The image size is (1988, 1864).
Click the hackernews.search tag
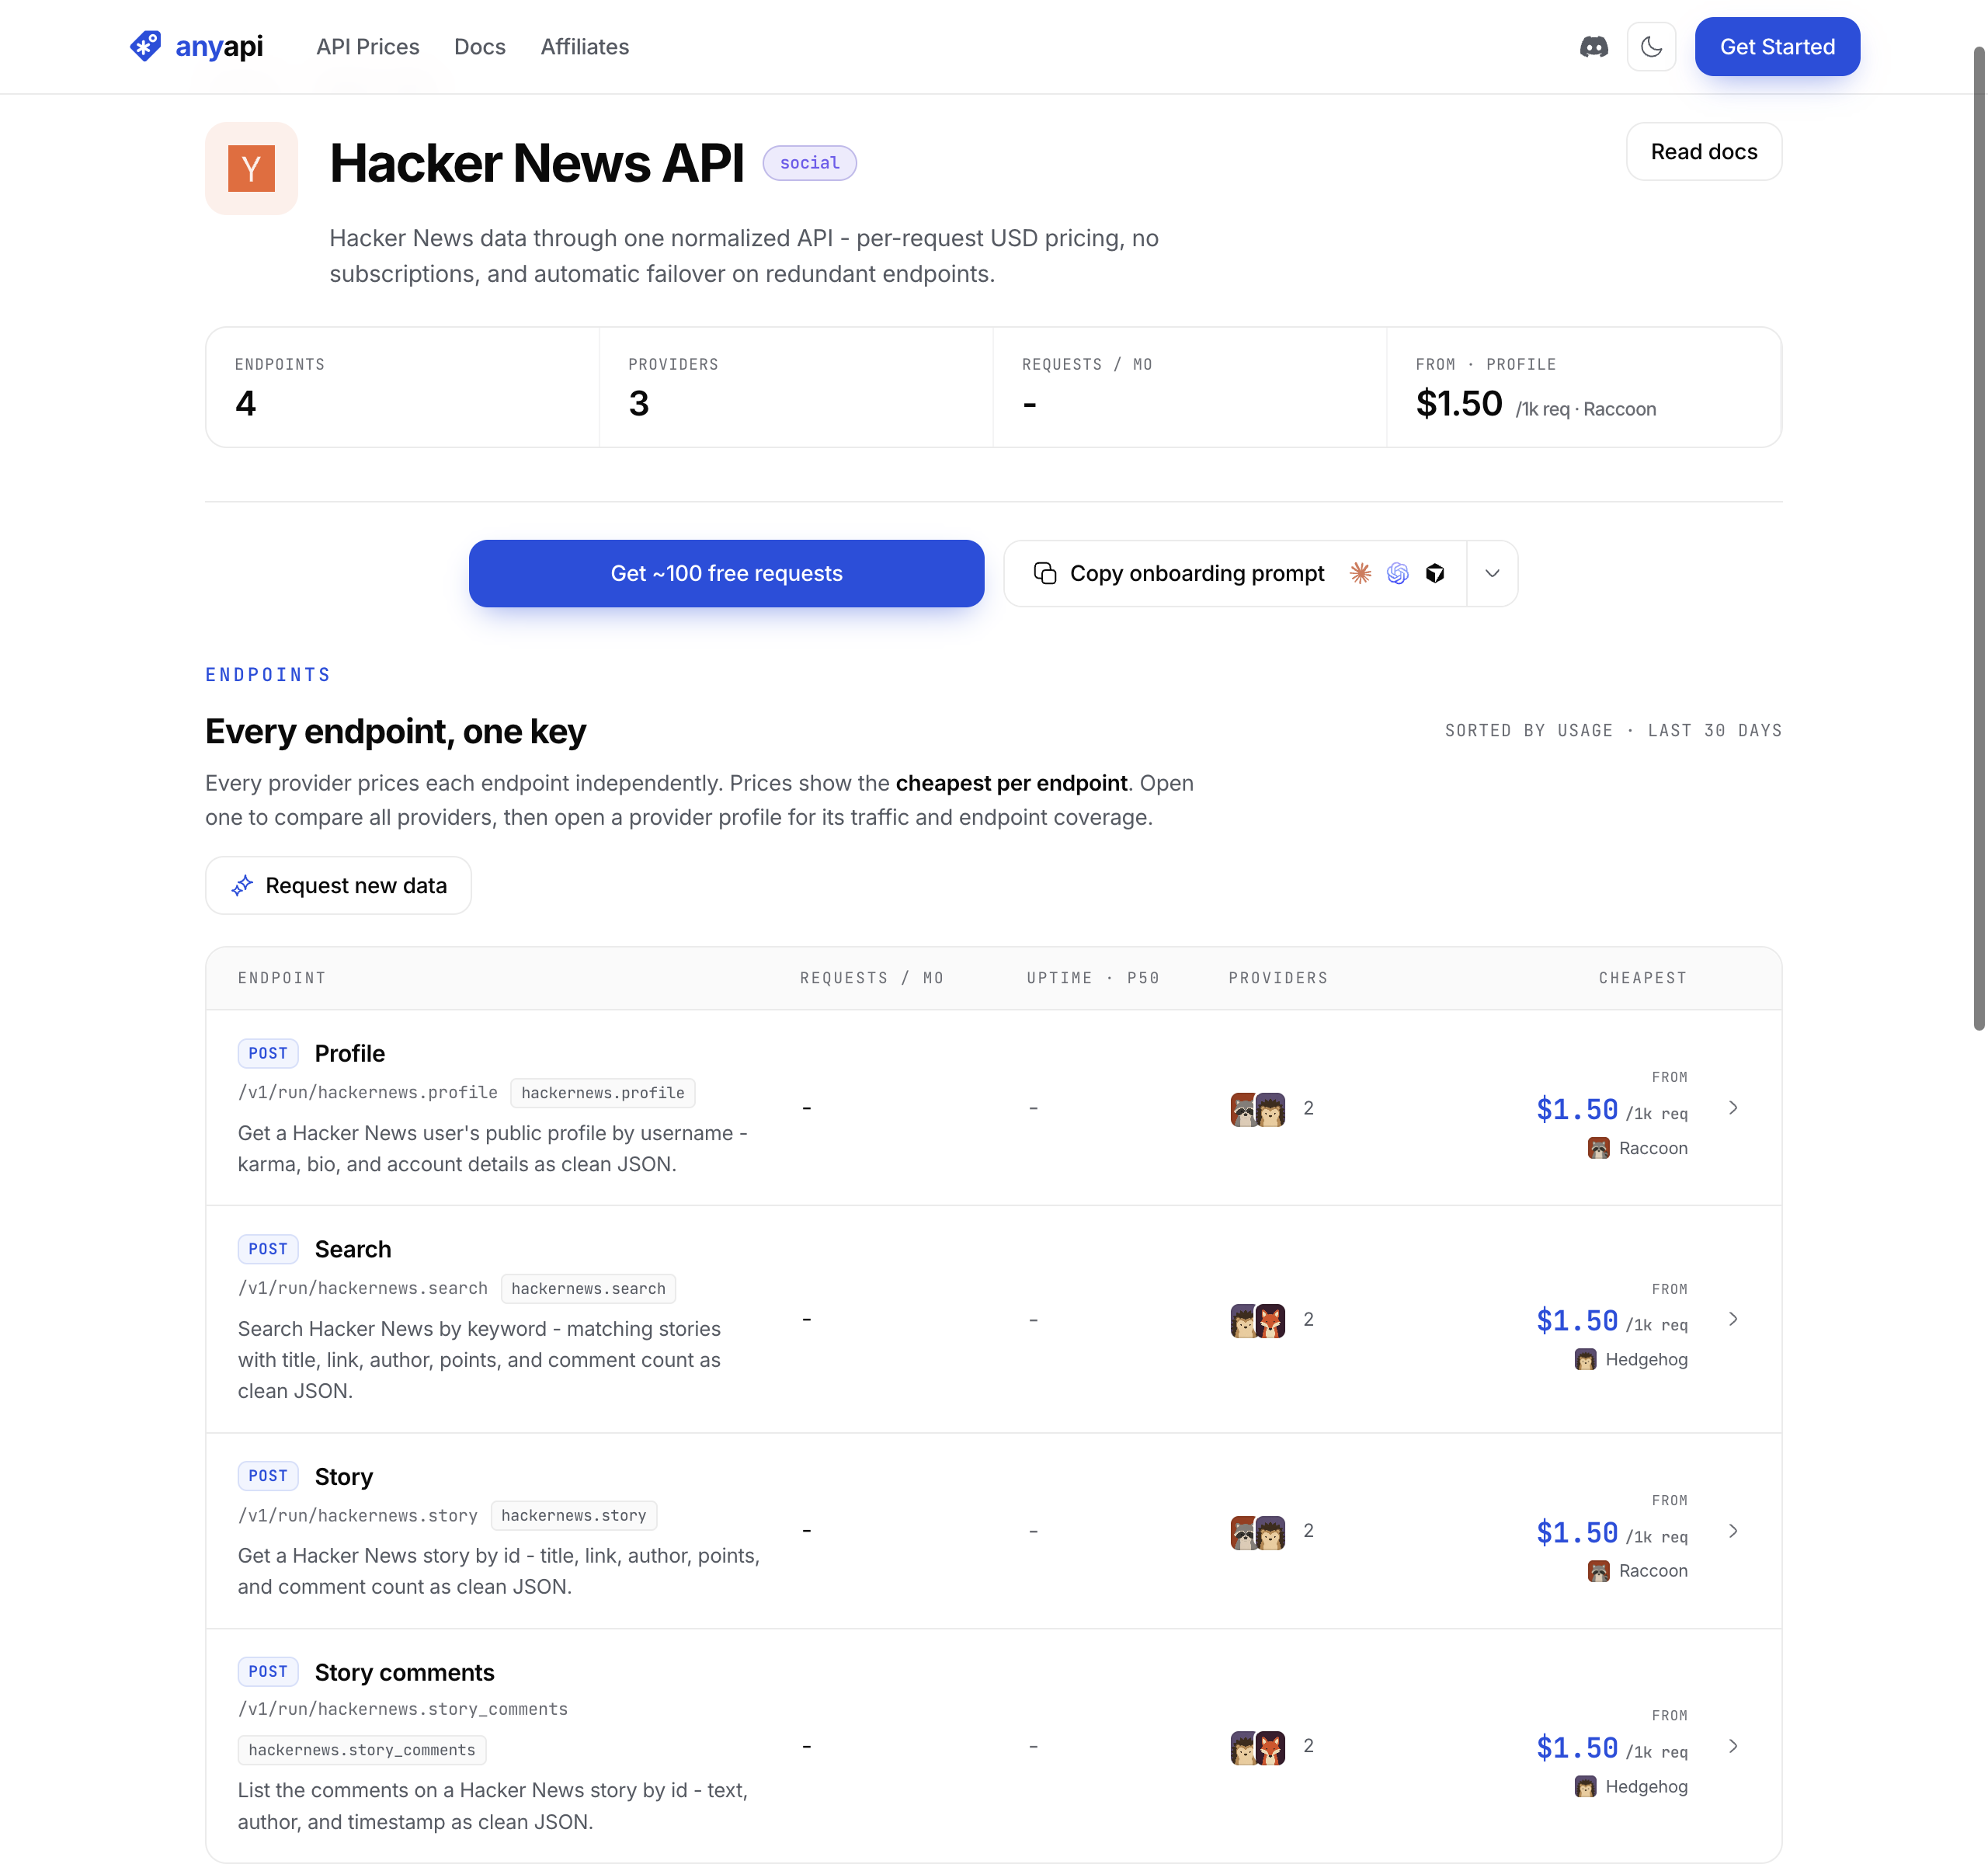pos(588,1289)
